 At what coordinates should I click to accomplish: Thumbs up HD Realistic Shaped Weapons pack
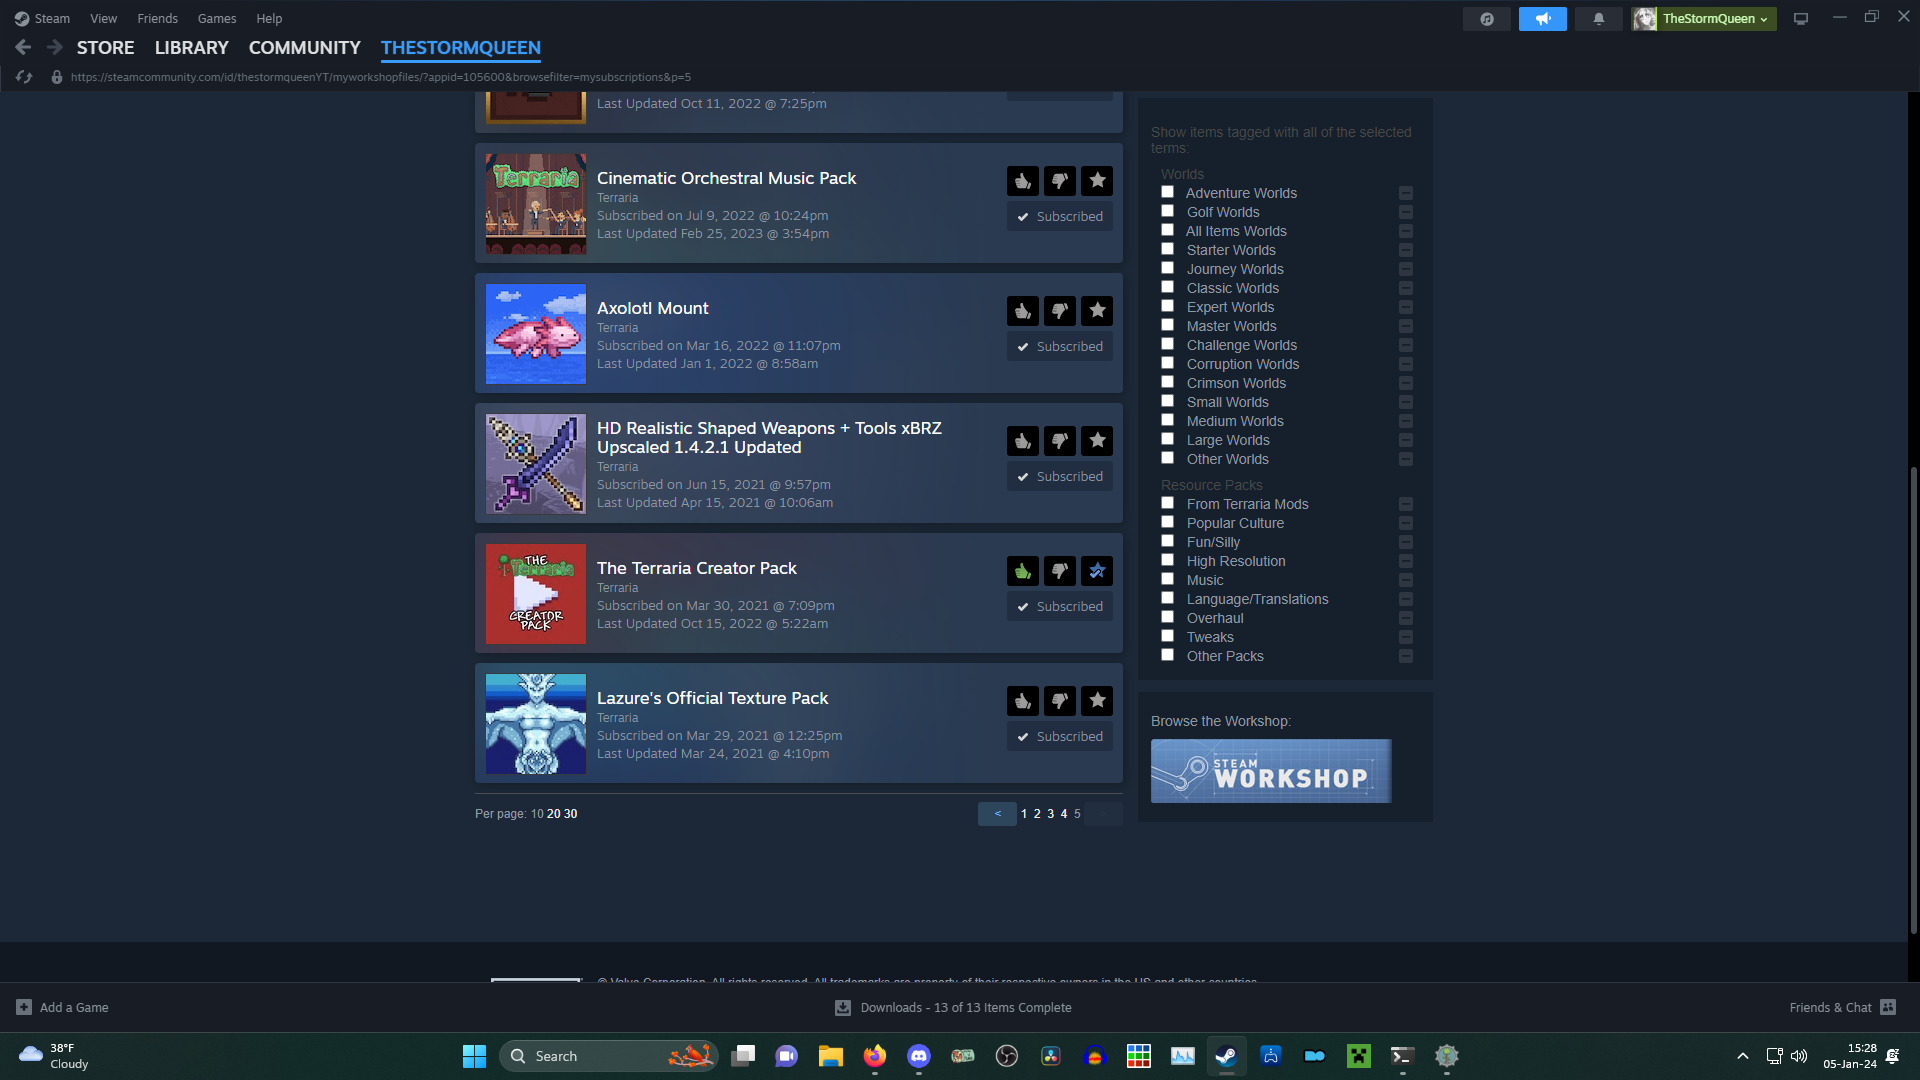(x=1022, y=441)
